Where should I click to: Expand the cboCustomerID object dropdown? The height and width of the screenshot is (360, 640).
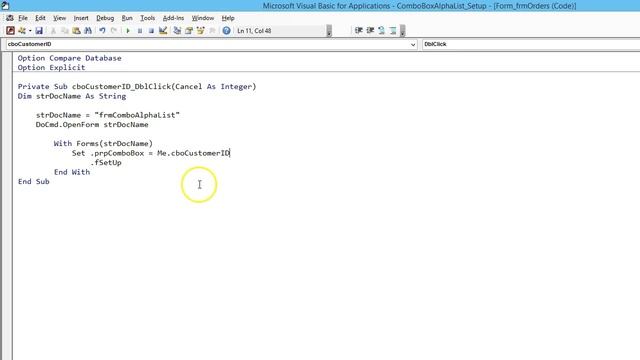[413, 44]
